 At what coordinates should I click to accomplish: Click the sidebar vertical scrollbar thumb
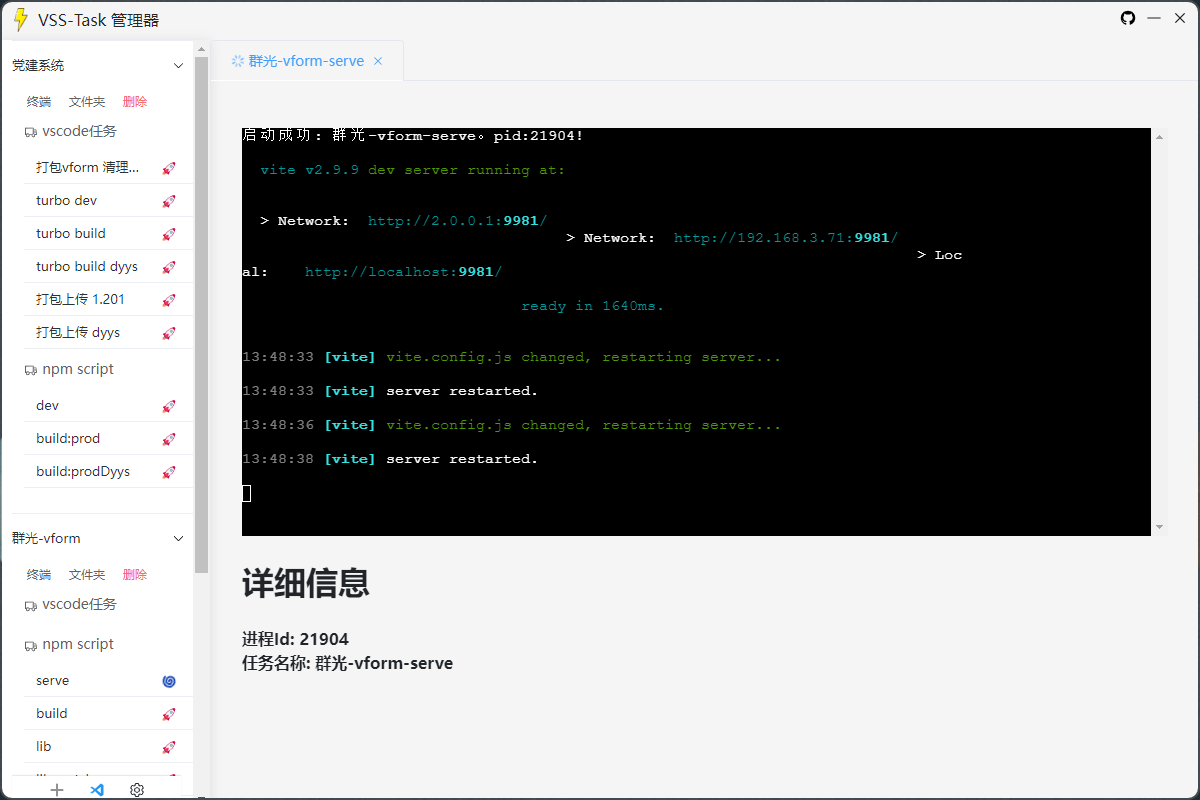[x=201, y=314]
